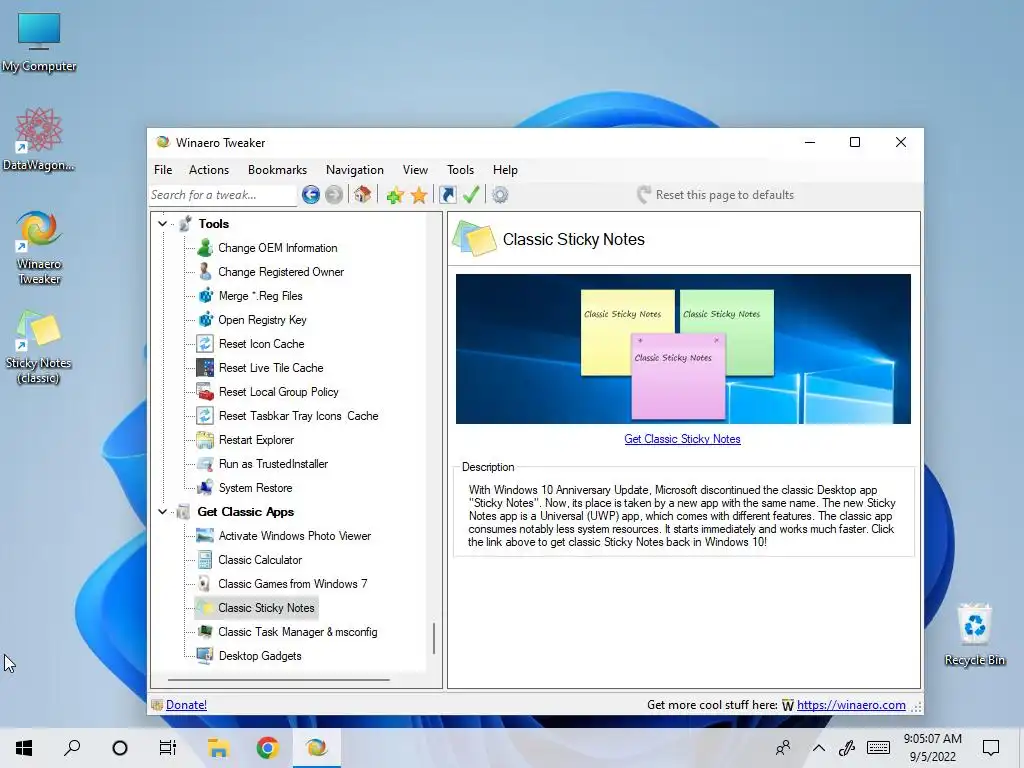Select the Winaero Tweaker desktop shortcut
Viewport: 1024px width, 768px height.
point(39,248)
